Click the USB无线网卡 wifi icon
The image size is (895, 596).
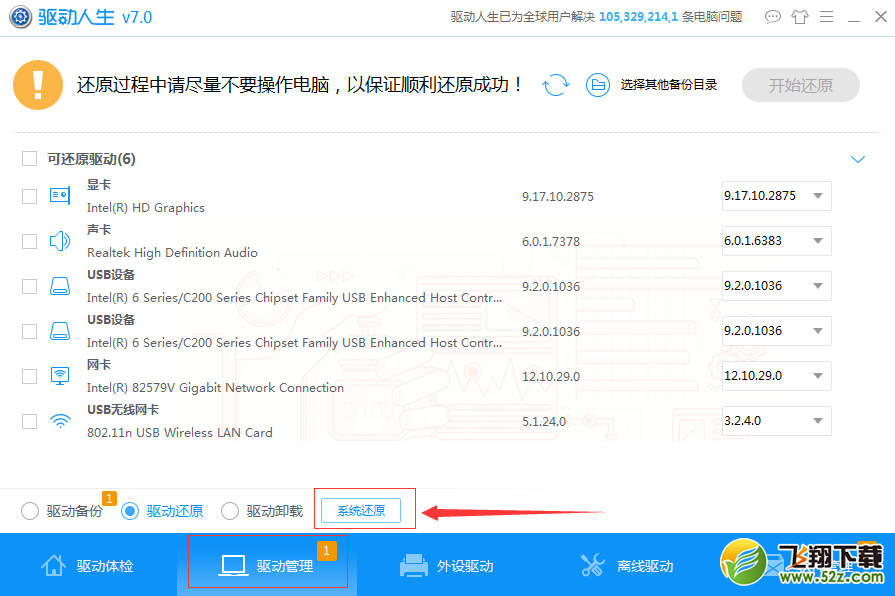point(60,421)
